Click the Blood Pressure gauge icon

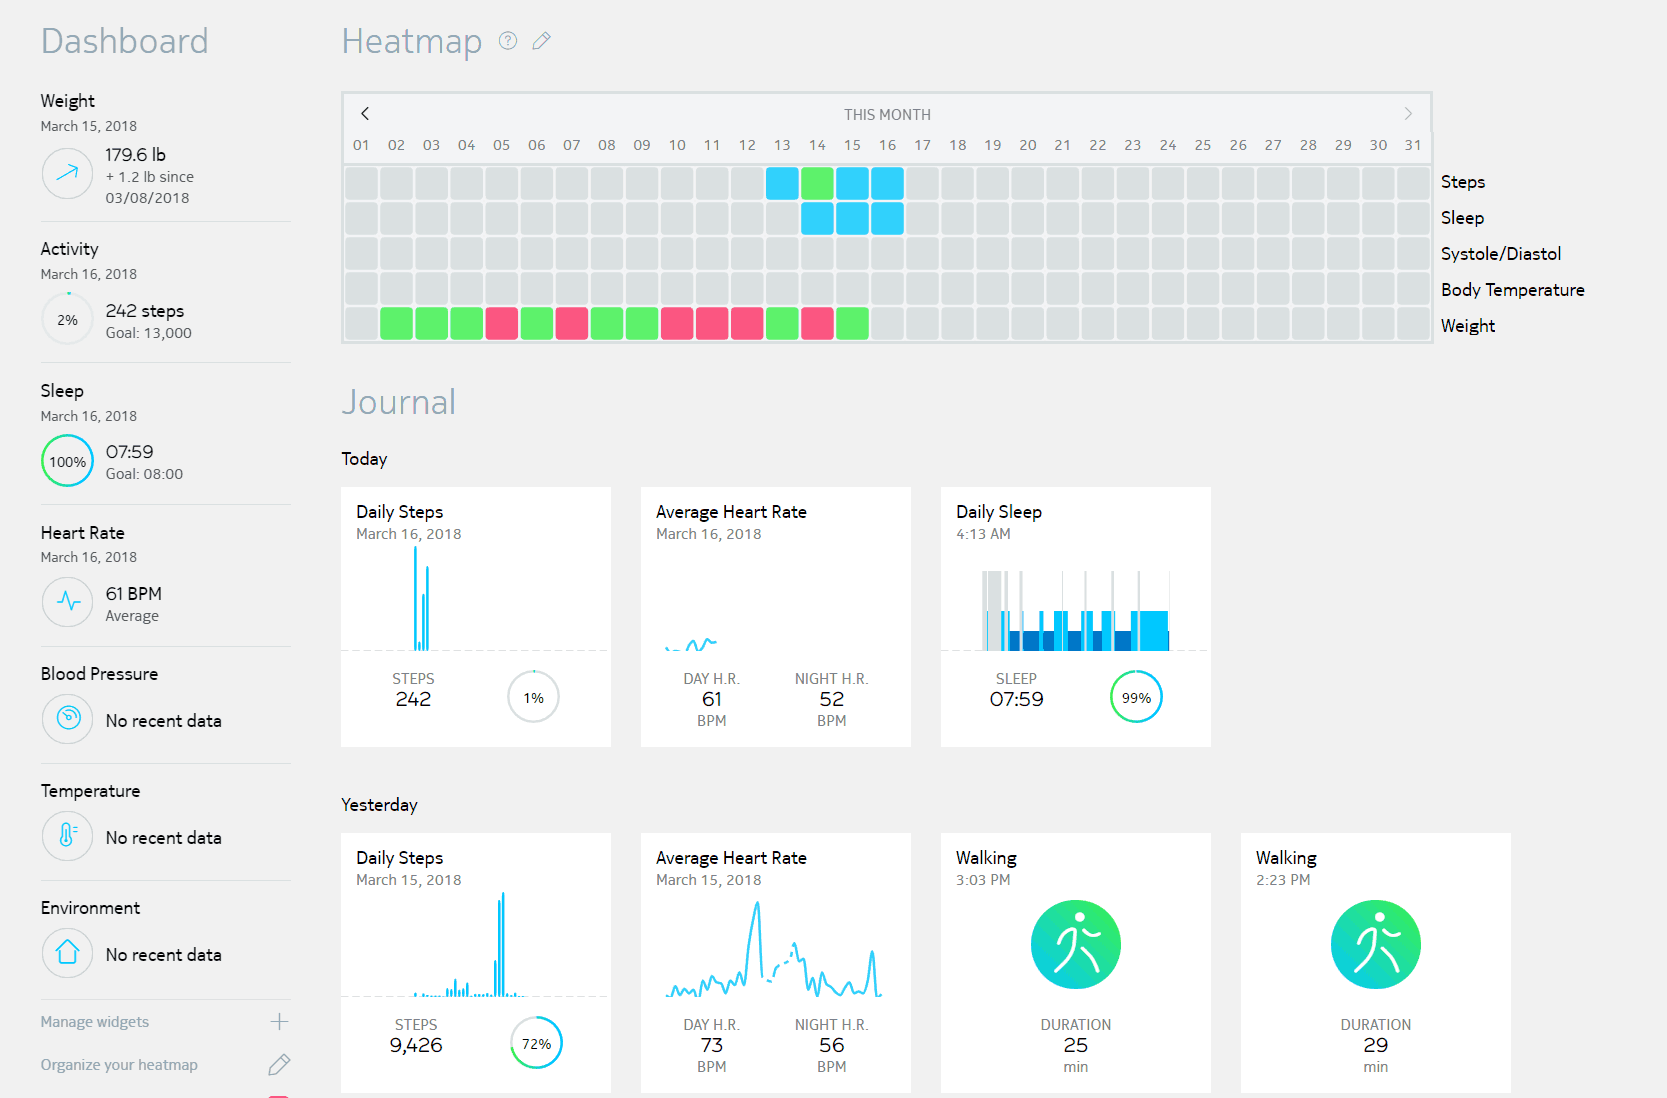pyautogui.click(x=67, y=719)
